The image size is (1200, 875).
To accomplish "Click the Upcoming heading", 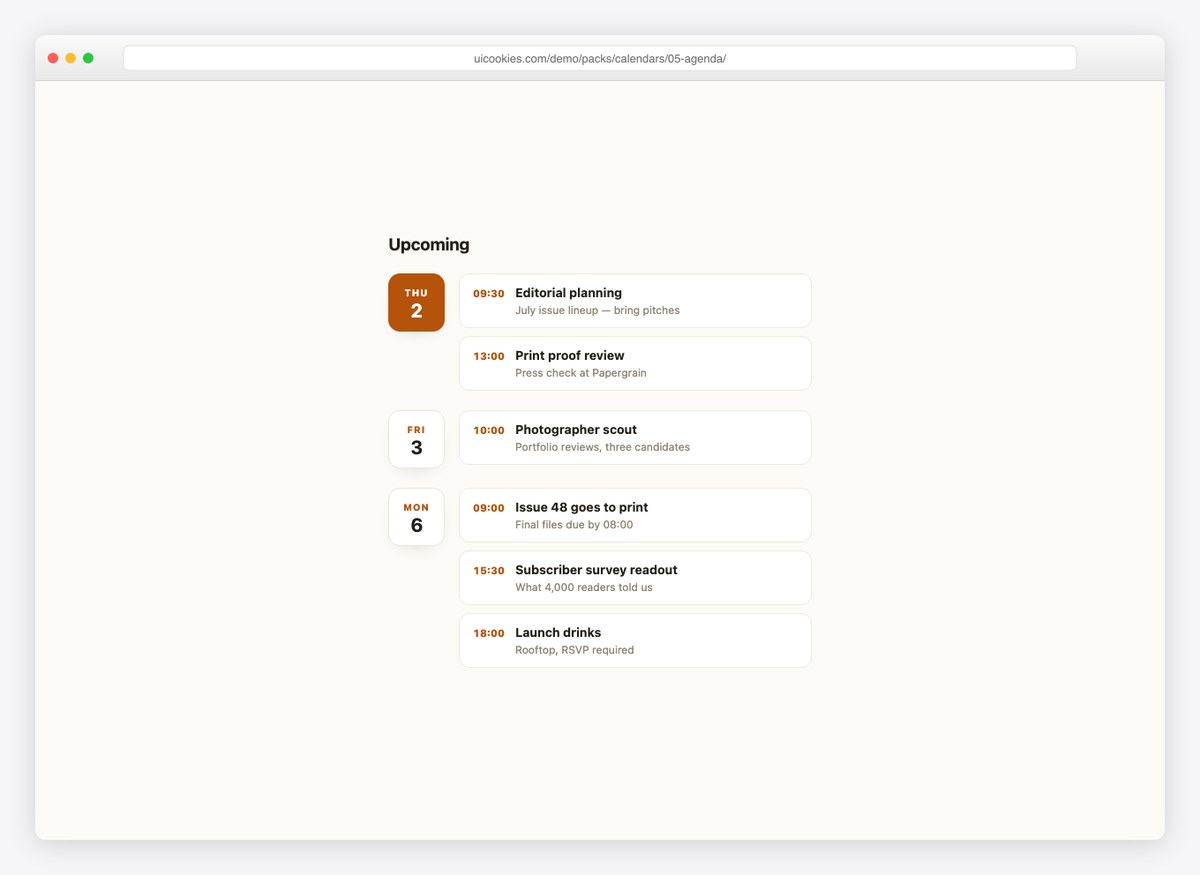I will pyautogui.click(x=429, y=245).
